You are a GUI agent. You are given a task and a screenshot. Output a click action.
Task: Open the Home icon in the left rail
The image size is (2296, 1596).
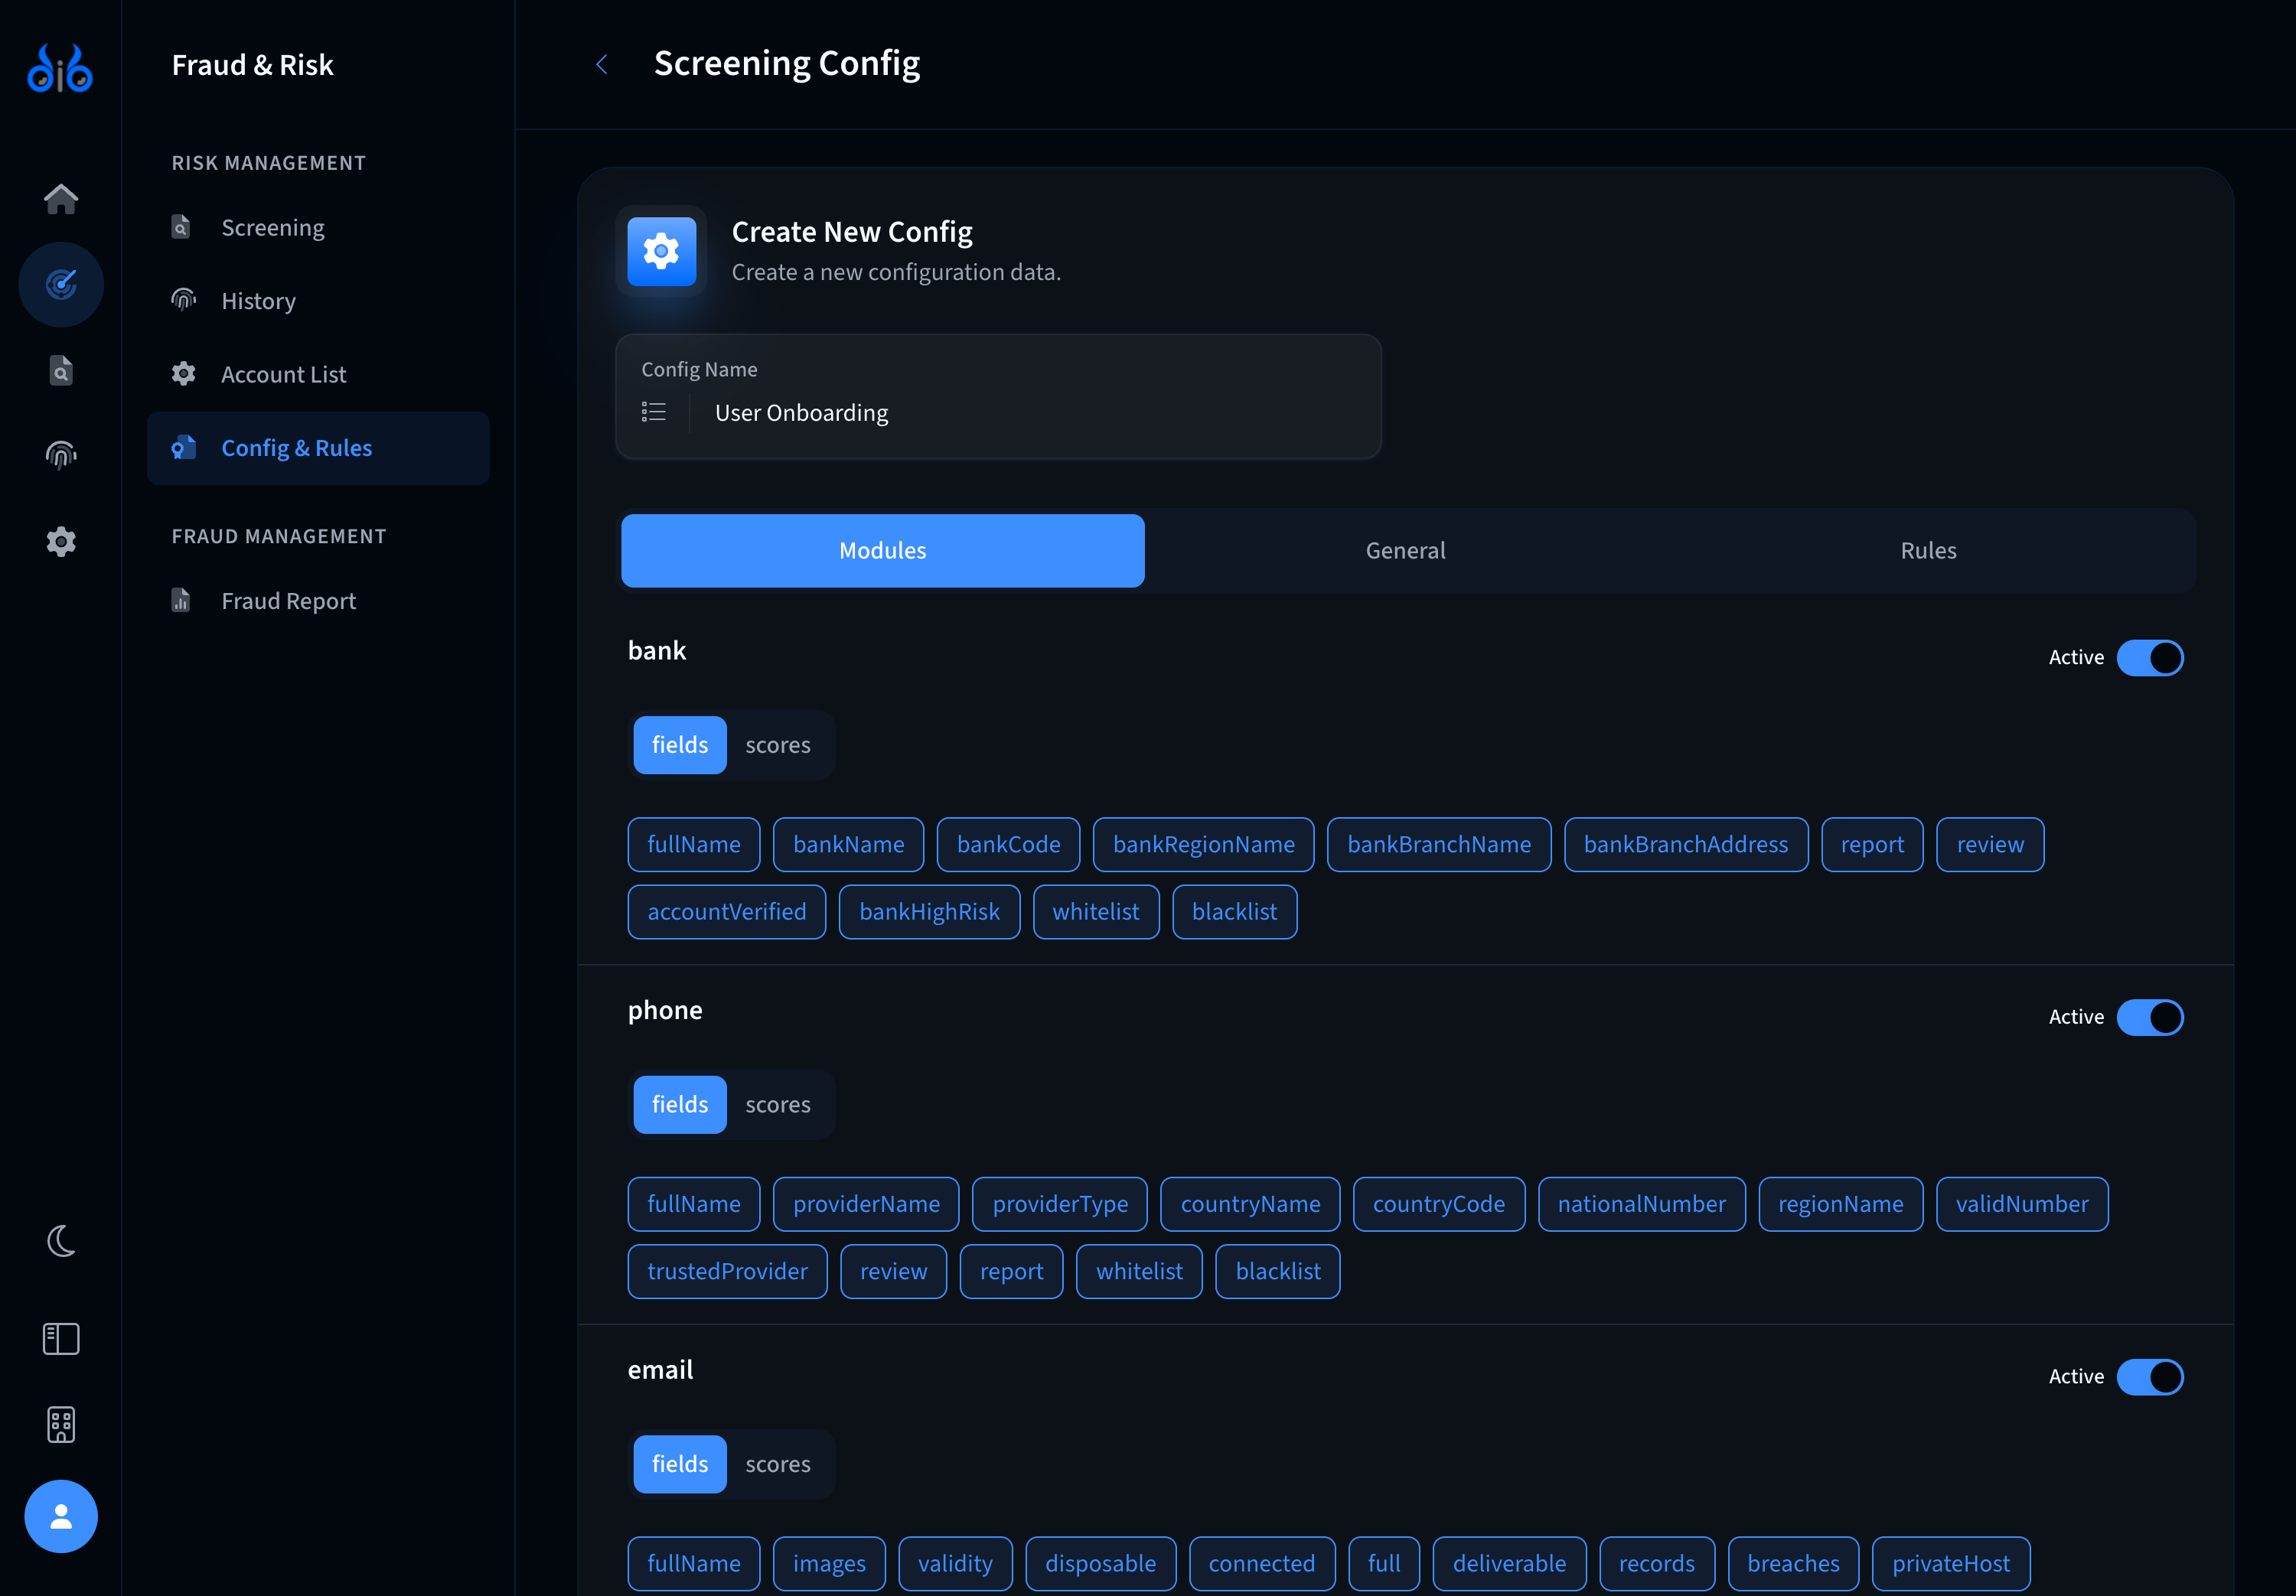click(x=61, y=198)
